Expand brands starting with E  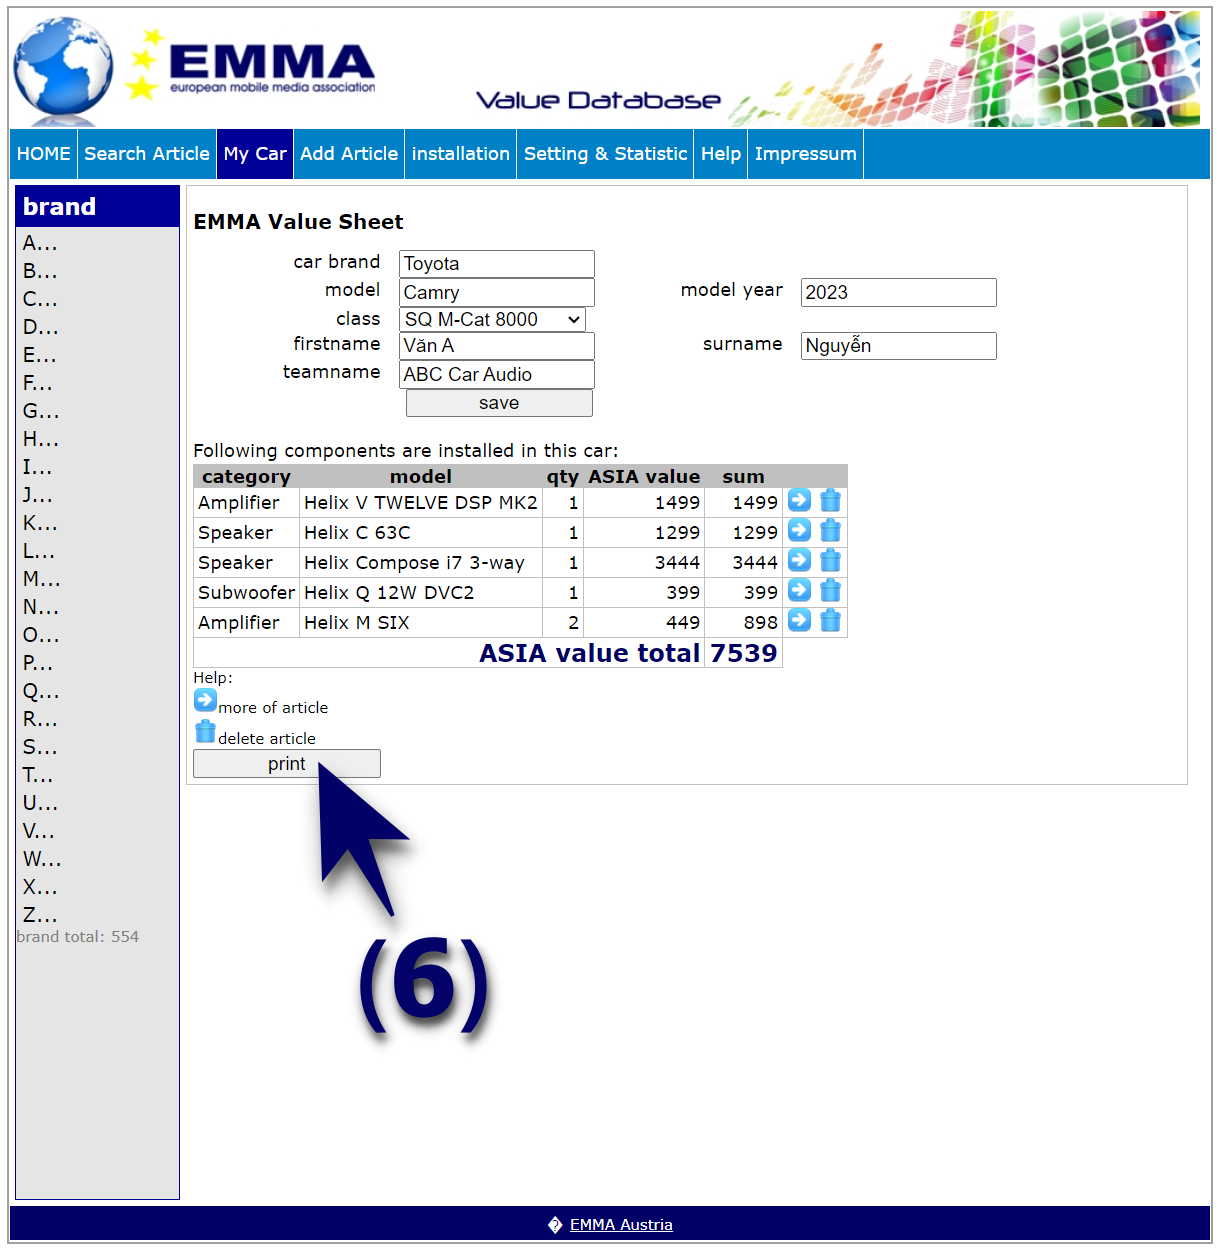tap(40, 355)
